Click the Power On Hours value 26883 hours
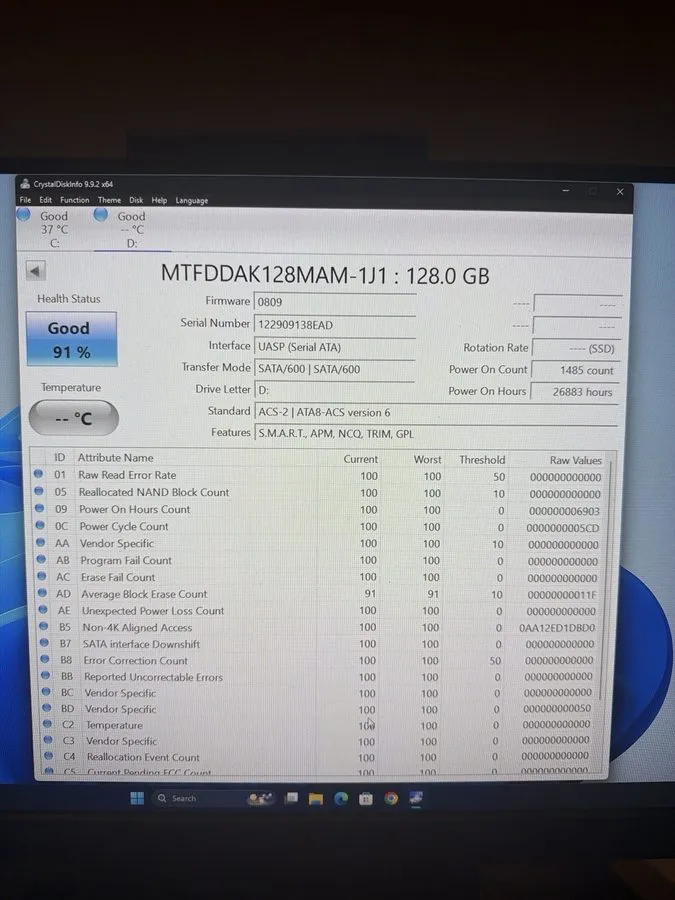Image resolution: width=675 pixels, height=900 pixels. [x=575, y=392]
